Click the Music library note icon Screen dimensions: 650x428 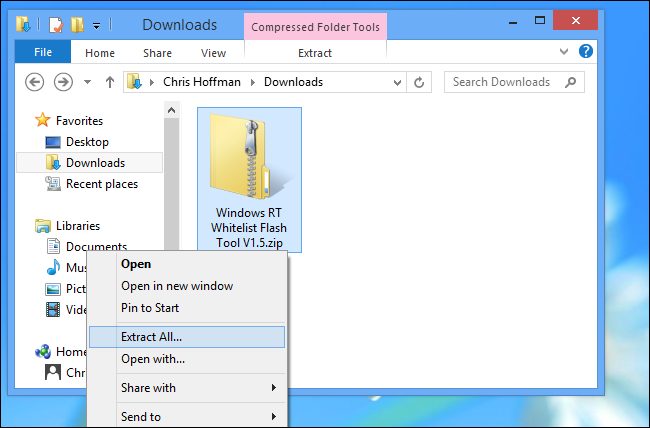click(53, 267)
